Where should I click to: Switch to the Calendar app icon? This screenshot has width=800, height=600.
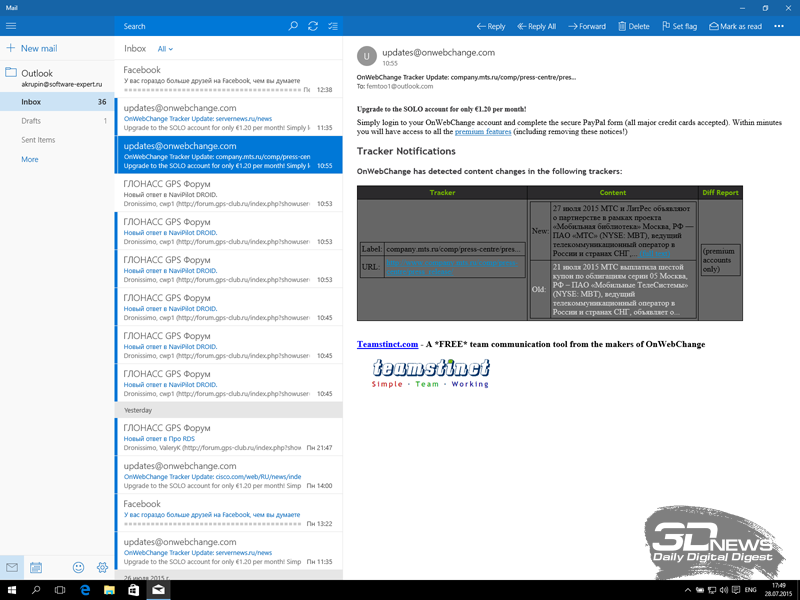click(36, 567)
